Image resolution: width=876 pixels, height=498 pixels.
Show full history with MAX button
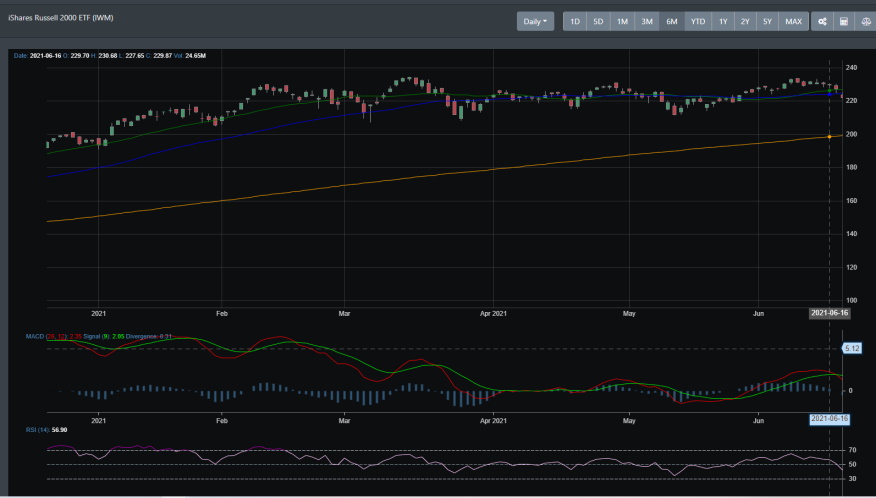pyautogui.click(x=793, y=21)
